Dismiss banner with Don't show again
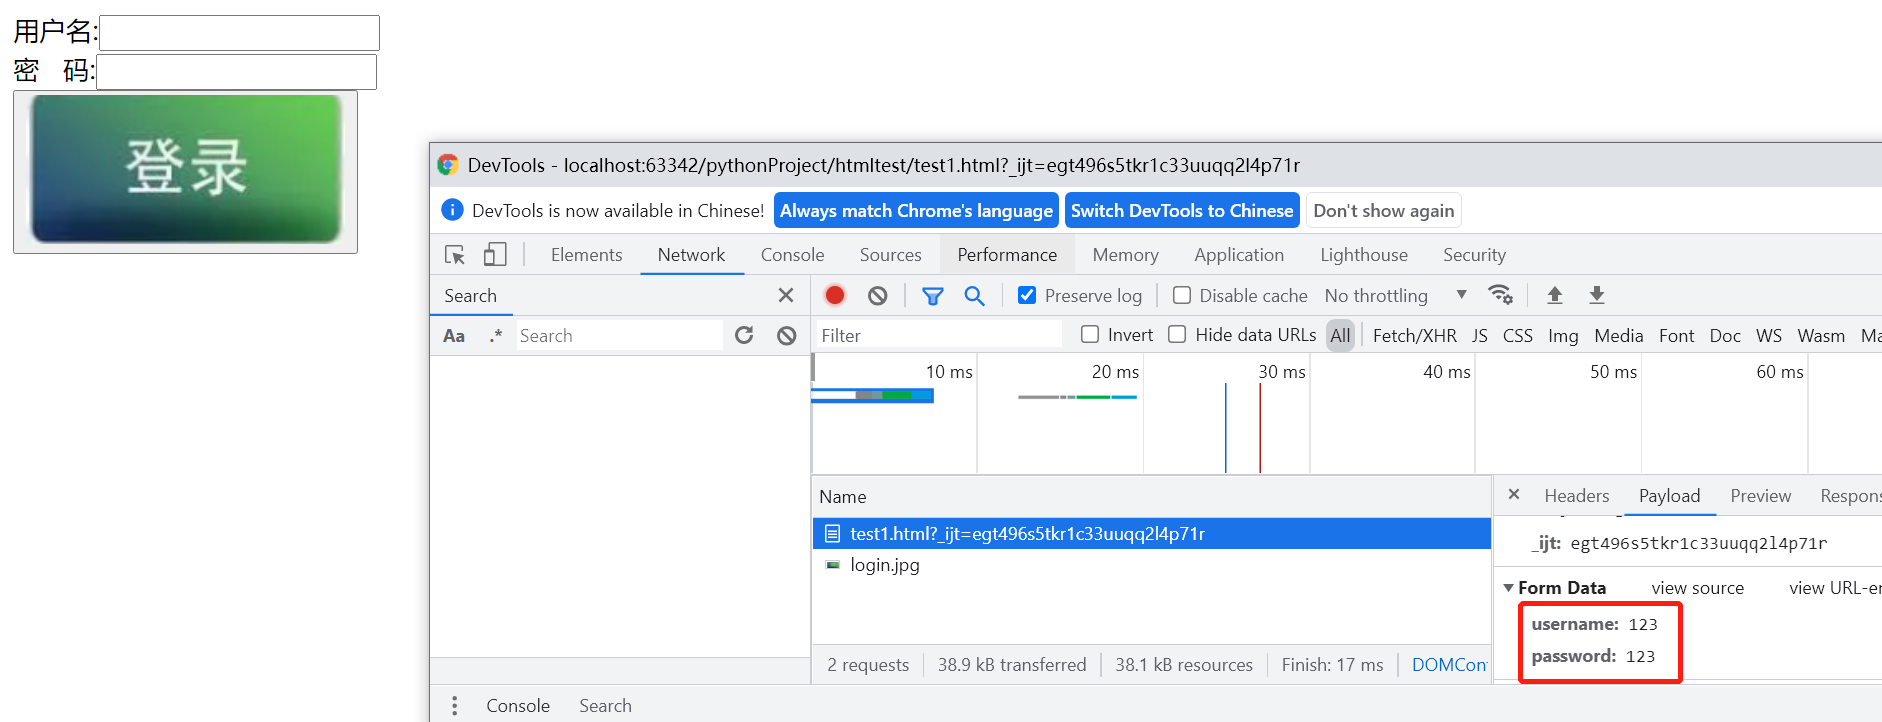Screen dimensions: 1882x722 pos(1383,210)
